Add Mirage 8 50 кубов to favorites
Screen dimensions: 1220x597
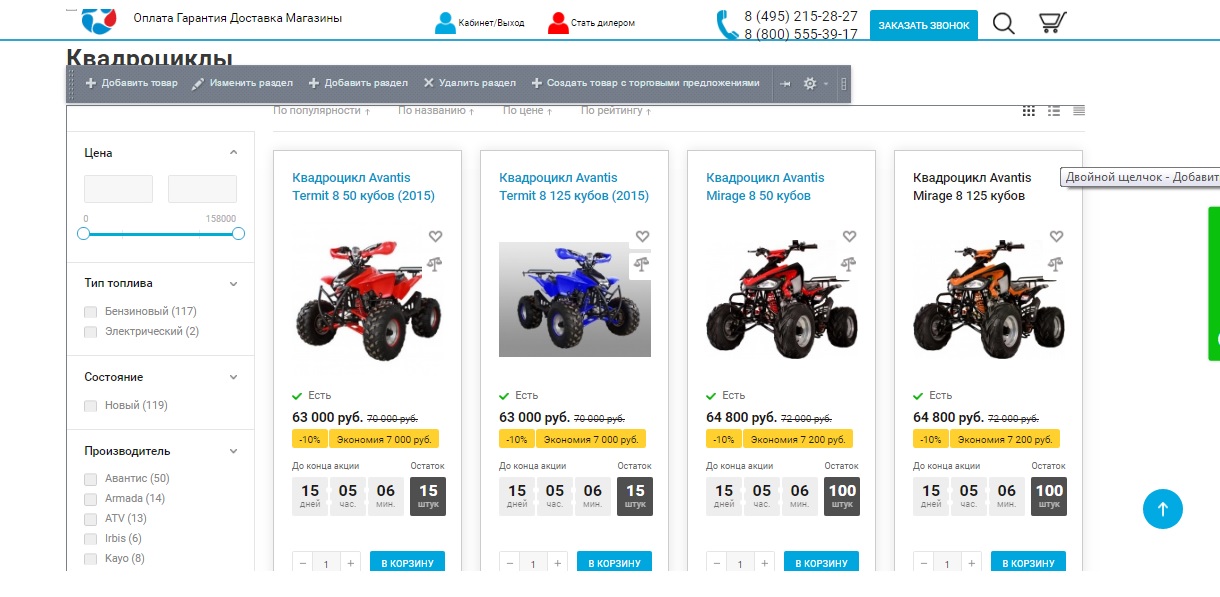pyautogui.click(x=849, y=237)
